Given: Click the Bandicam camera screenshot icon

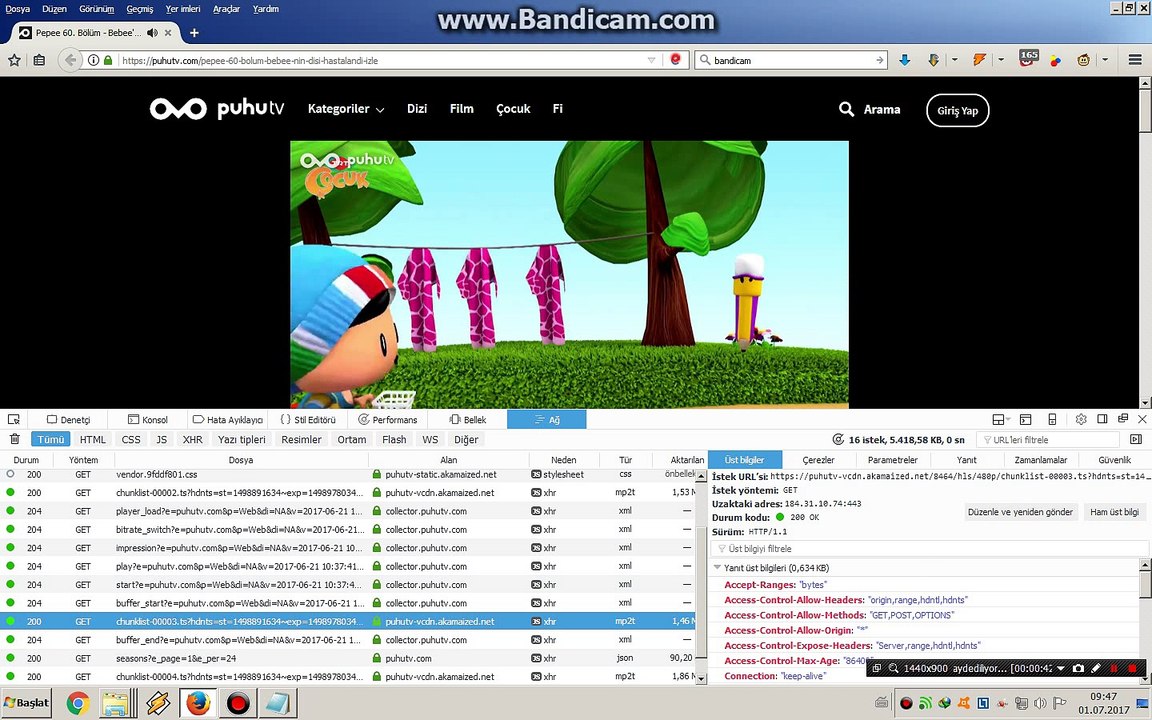Looking at the screenshot, I should [x=1078, y=669].
